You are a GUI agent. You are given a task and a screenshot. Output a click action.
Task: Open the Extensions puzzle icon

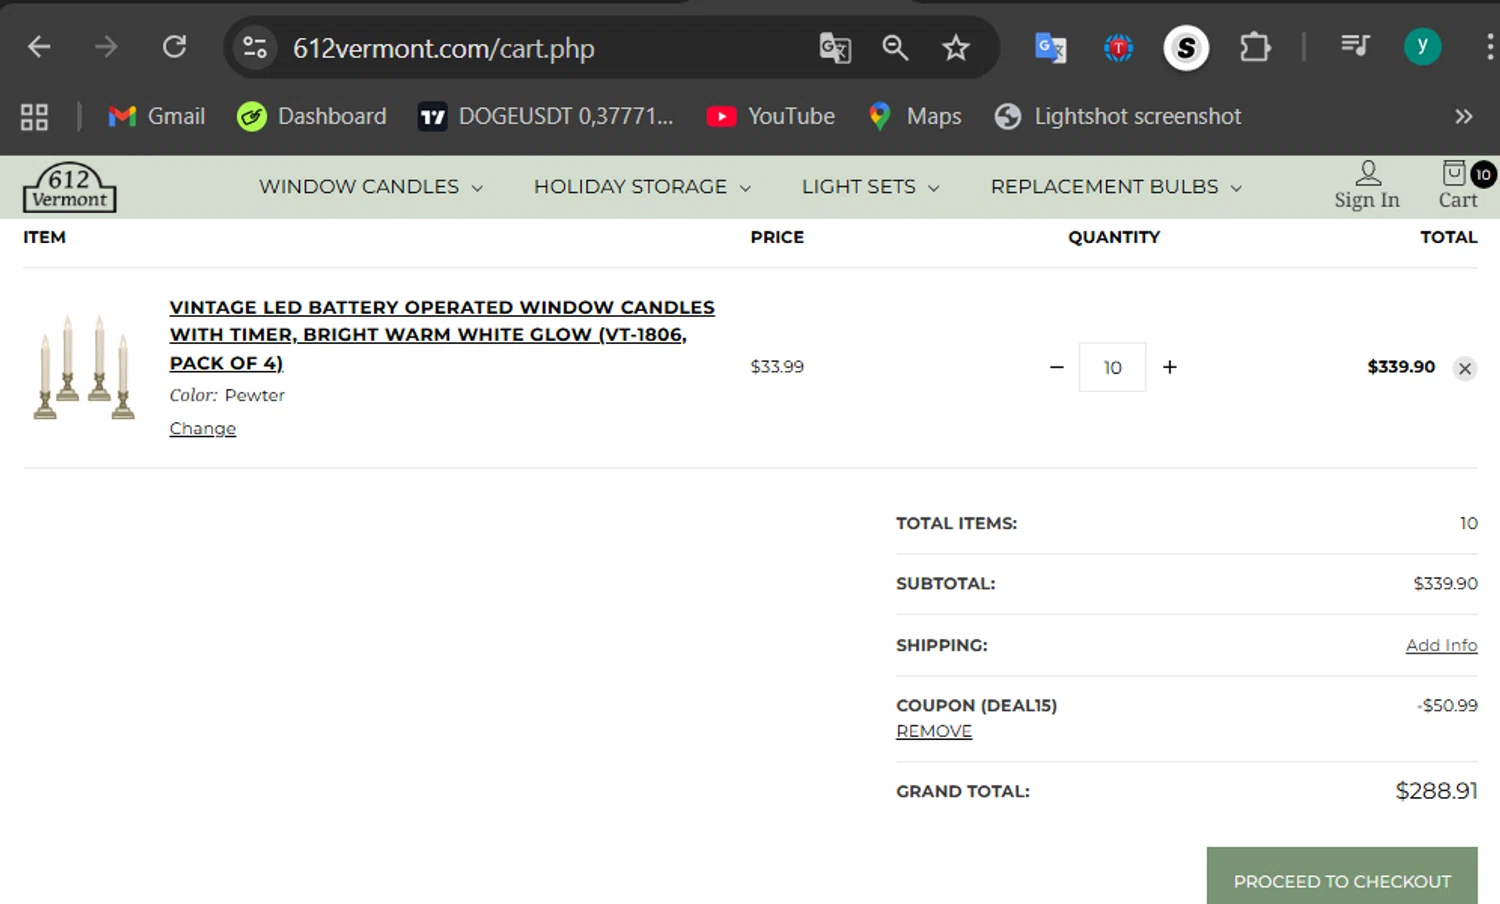coord(1255,47)
